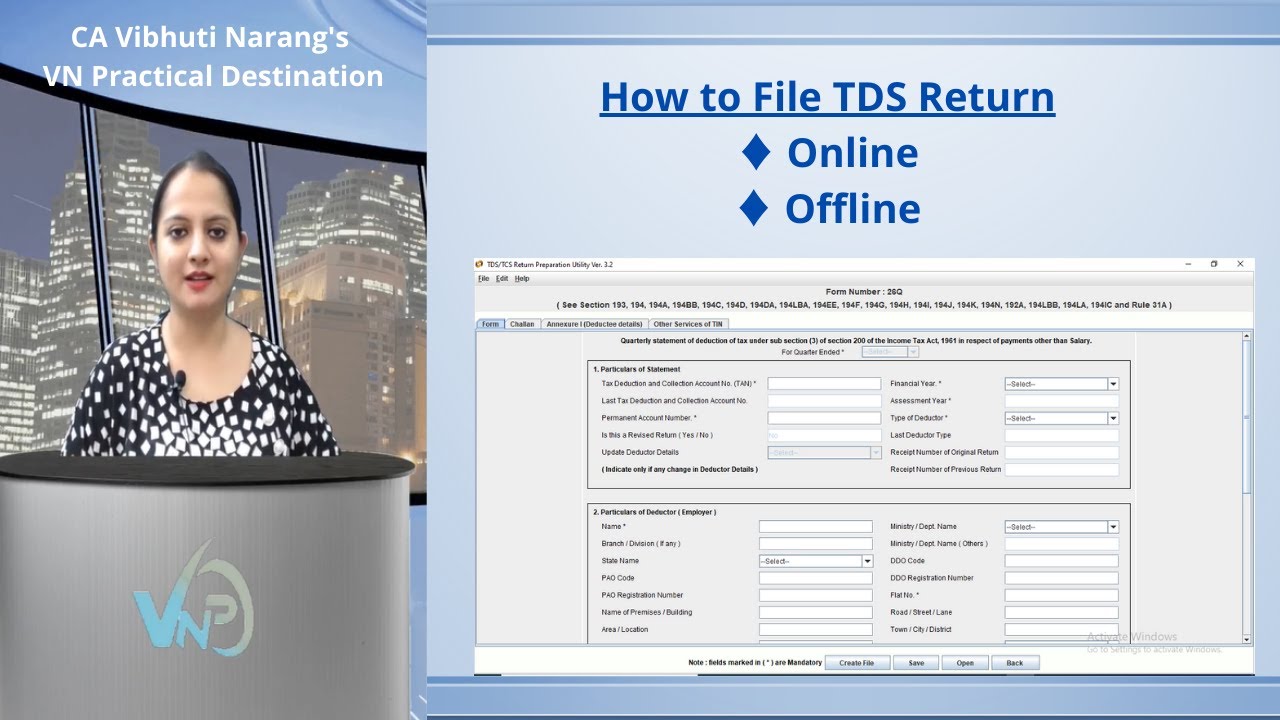Click the Branch / Division field
Image resolution: width=1280 pixels, height=720 pixels.
[x=816, y=544]
